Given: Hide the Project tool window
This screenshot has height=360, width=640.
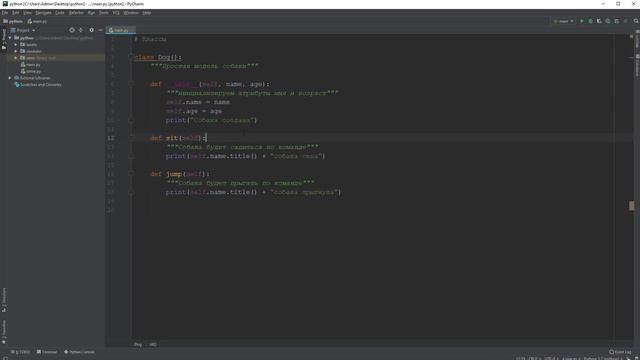Looking at the screenshot, I should click(x=100, y=30).
